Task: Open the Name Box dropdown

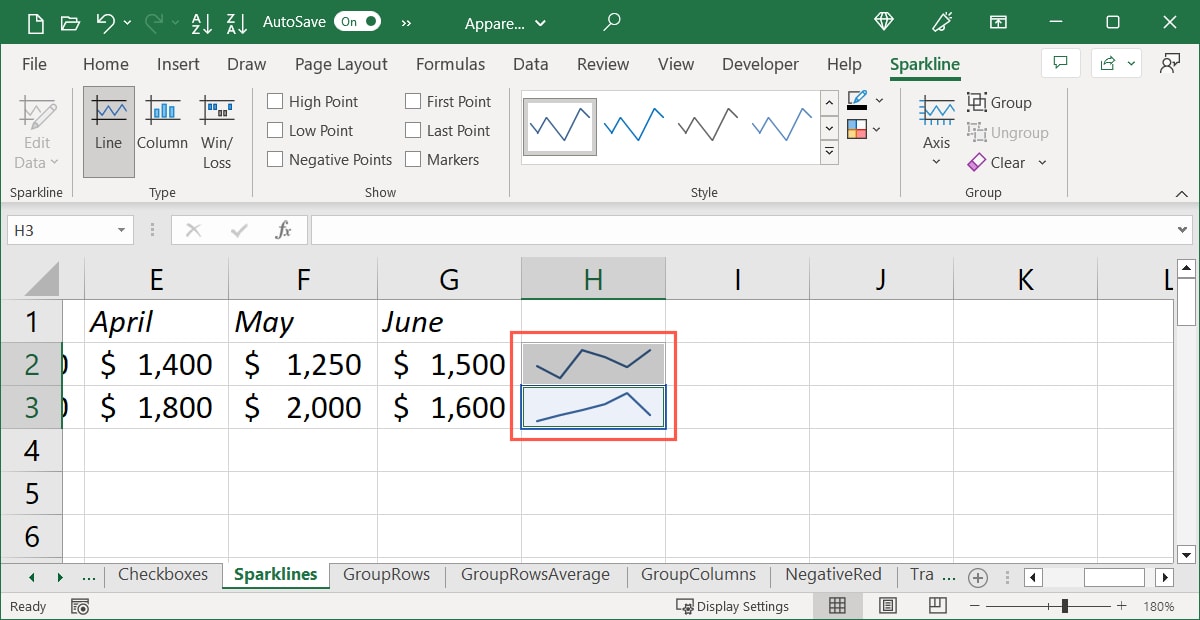Action: pos(119,229)
